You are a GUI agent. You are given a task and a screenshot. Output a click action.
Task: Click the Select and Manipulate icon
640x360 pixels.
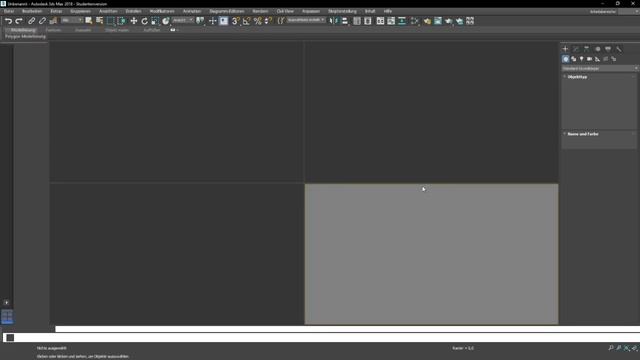(x=212, y=21)
